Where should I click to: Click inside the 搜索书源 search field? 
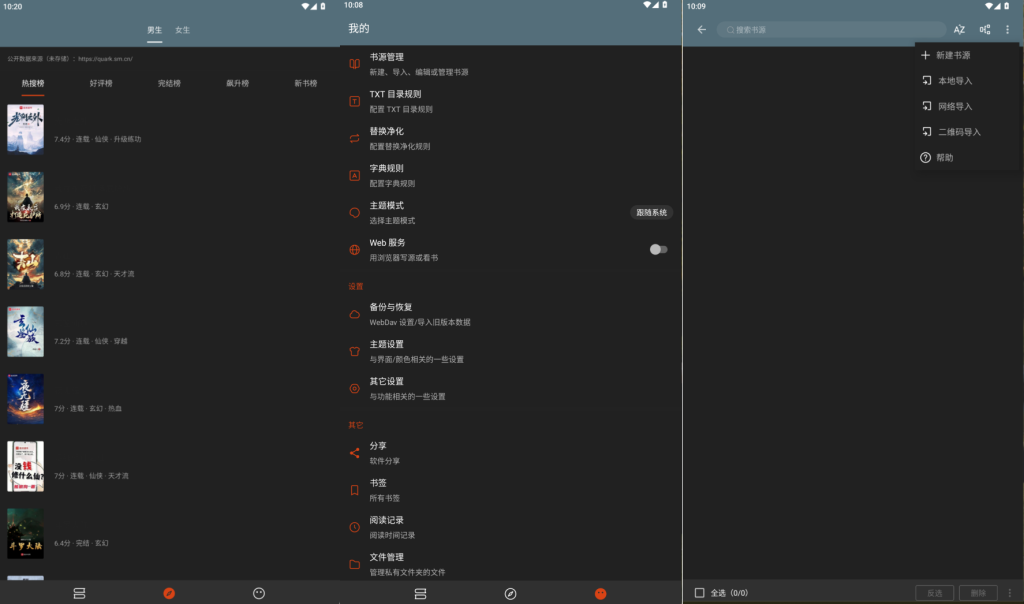click(x=830, y=30)
